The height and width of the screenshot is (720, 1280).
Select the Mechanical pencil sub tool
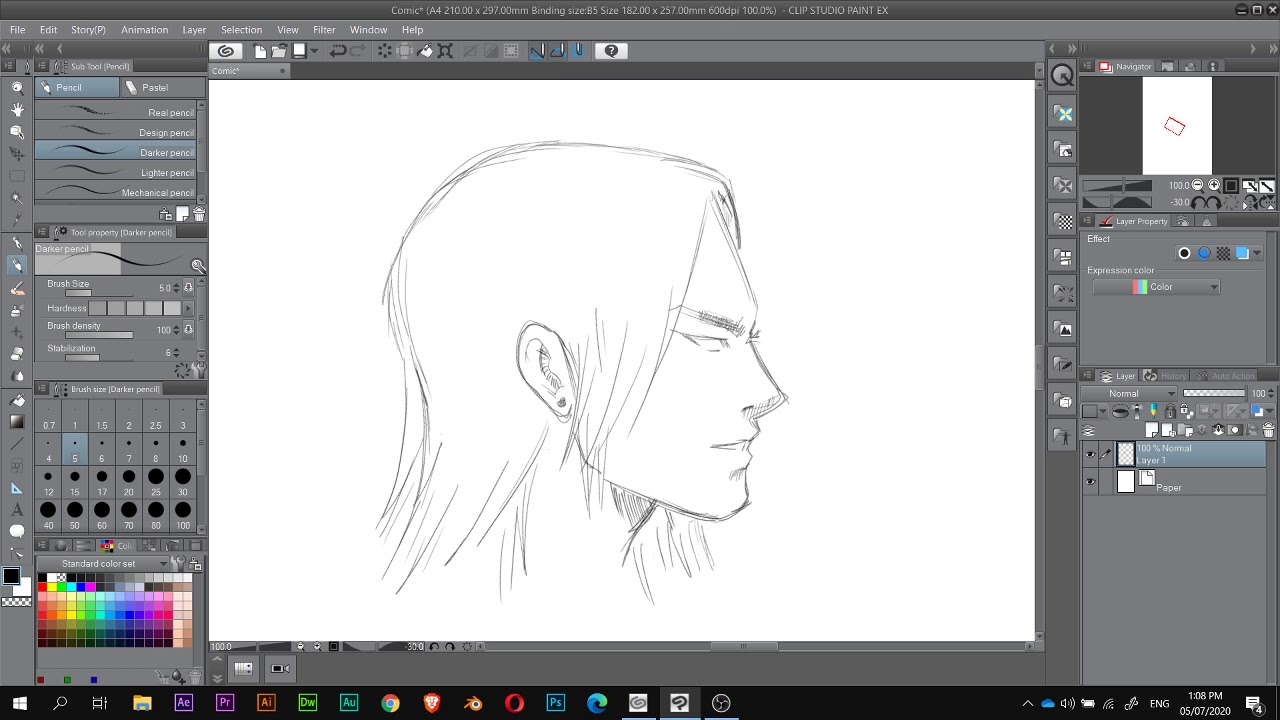(116, 192)
